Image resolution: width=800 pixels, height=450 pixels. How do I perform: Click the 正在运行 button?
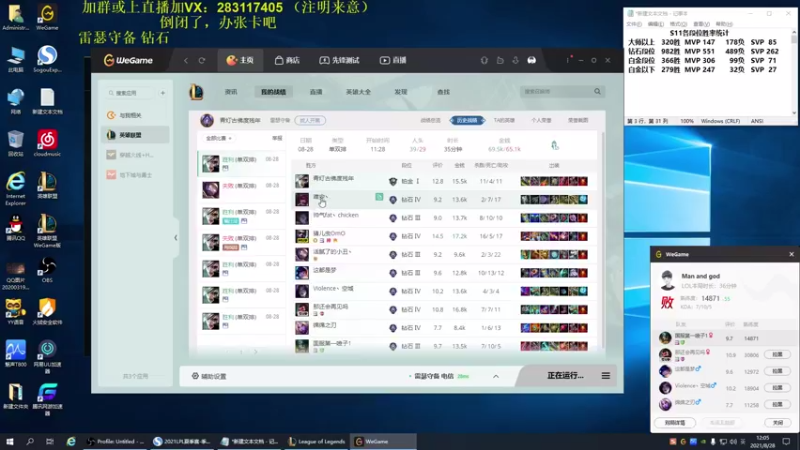(565, 376)
